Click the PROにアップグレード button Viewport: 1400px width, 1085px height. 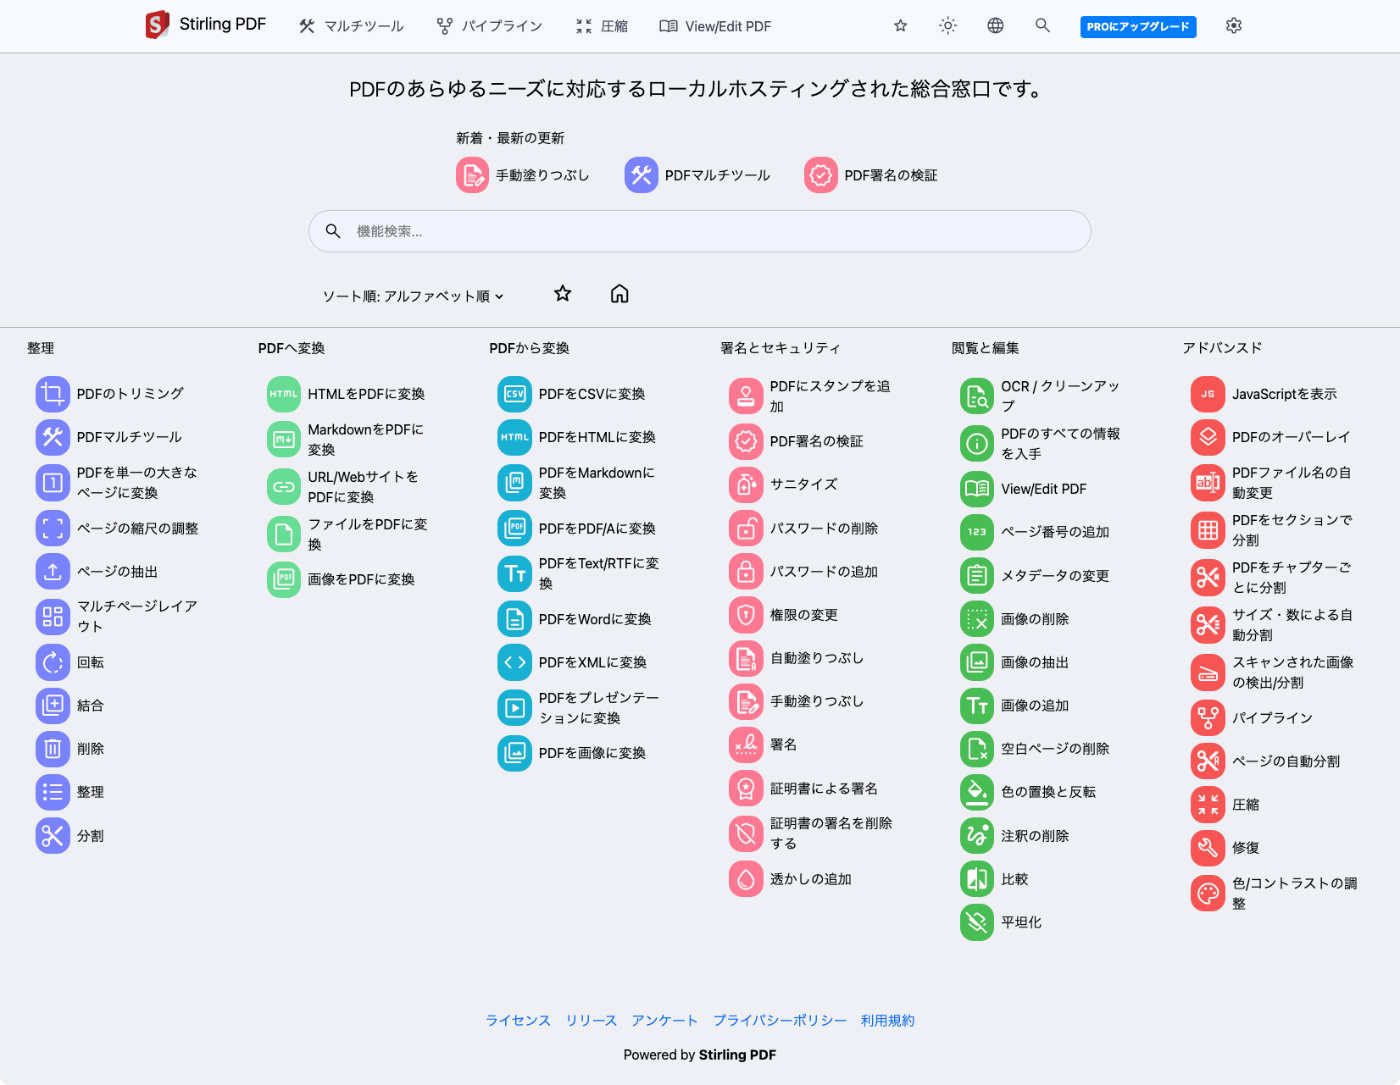pos(1138,27)
